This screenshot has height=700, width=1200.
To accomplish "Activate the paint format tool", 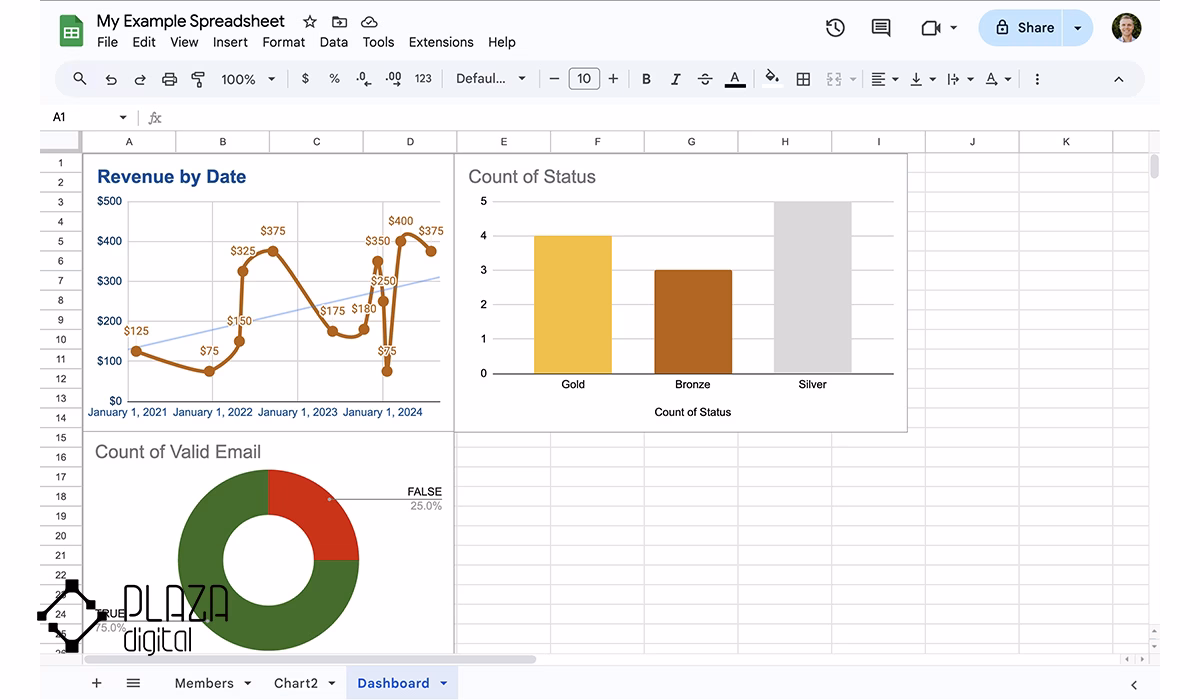I will click(198, 79).
